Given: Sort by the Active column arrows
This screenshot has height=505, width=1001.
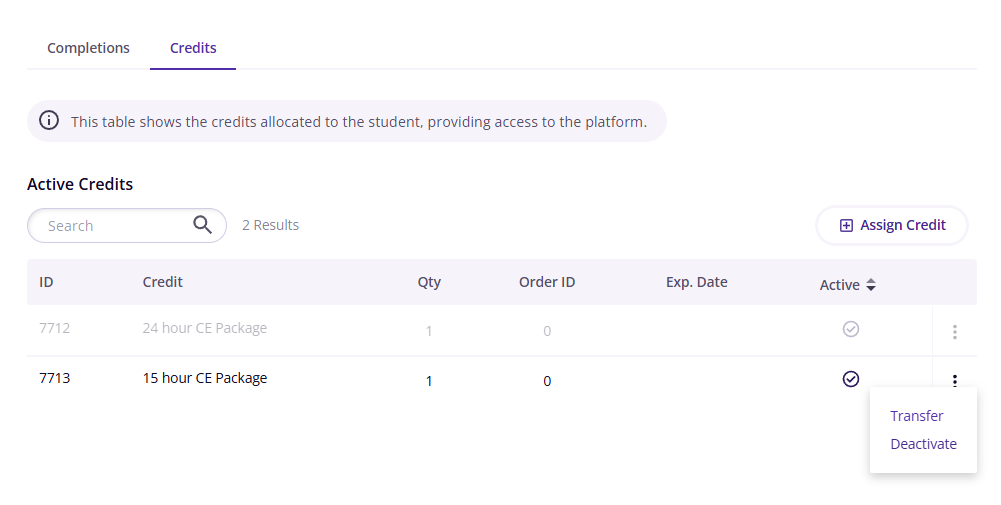Looking at the screenshot, I should pos(871,285).
